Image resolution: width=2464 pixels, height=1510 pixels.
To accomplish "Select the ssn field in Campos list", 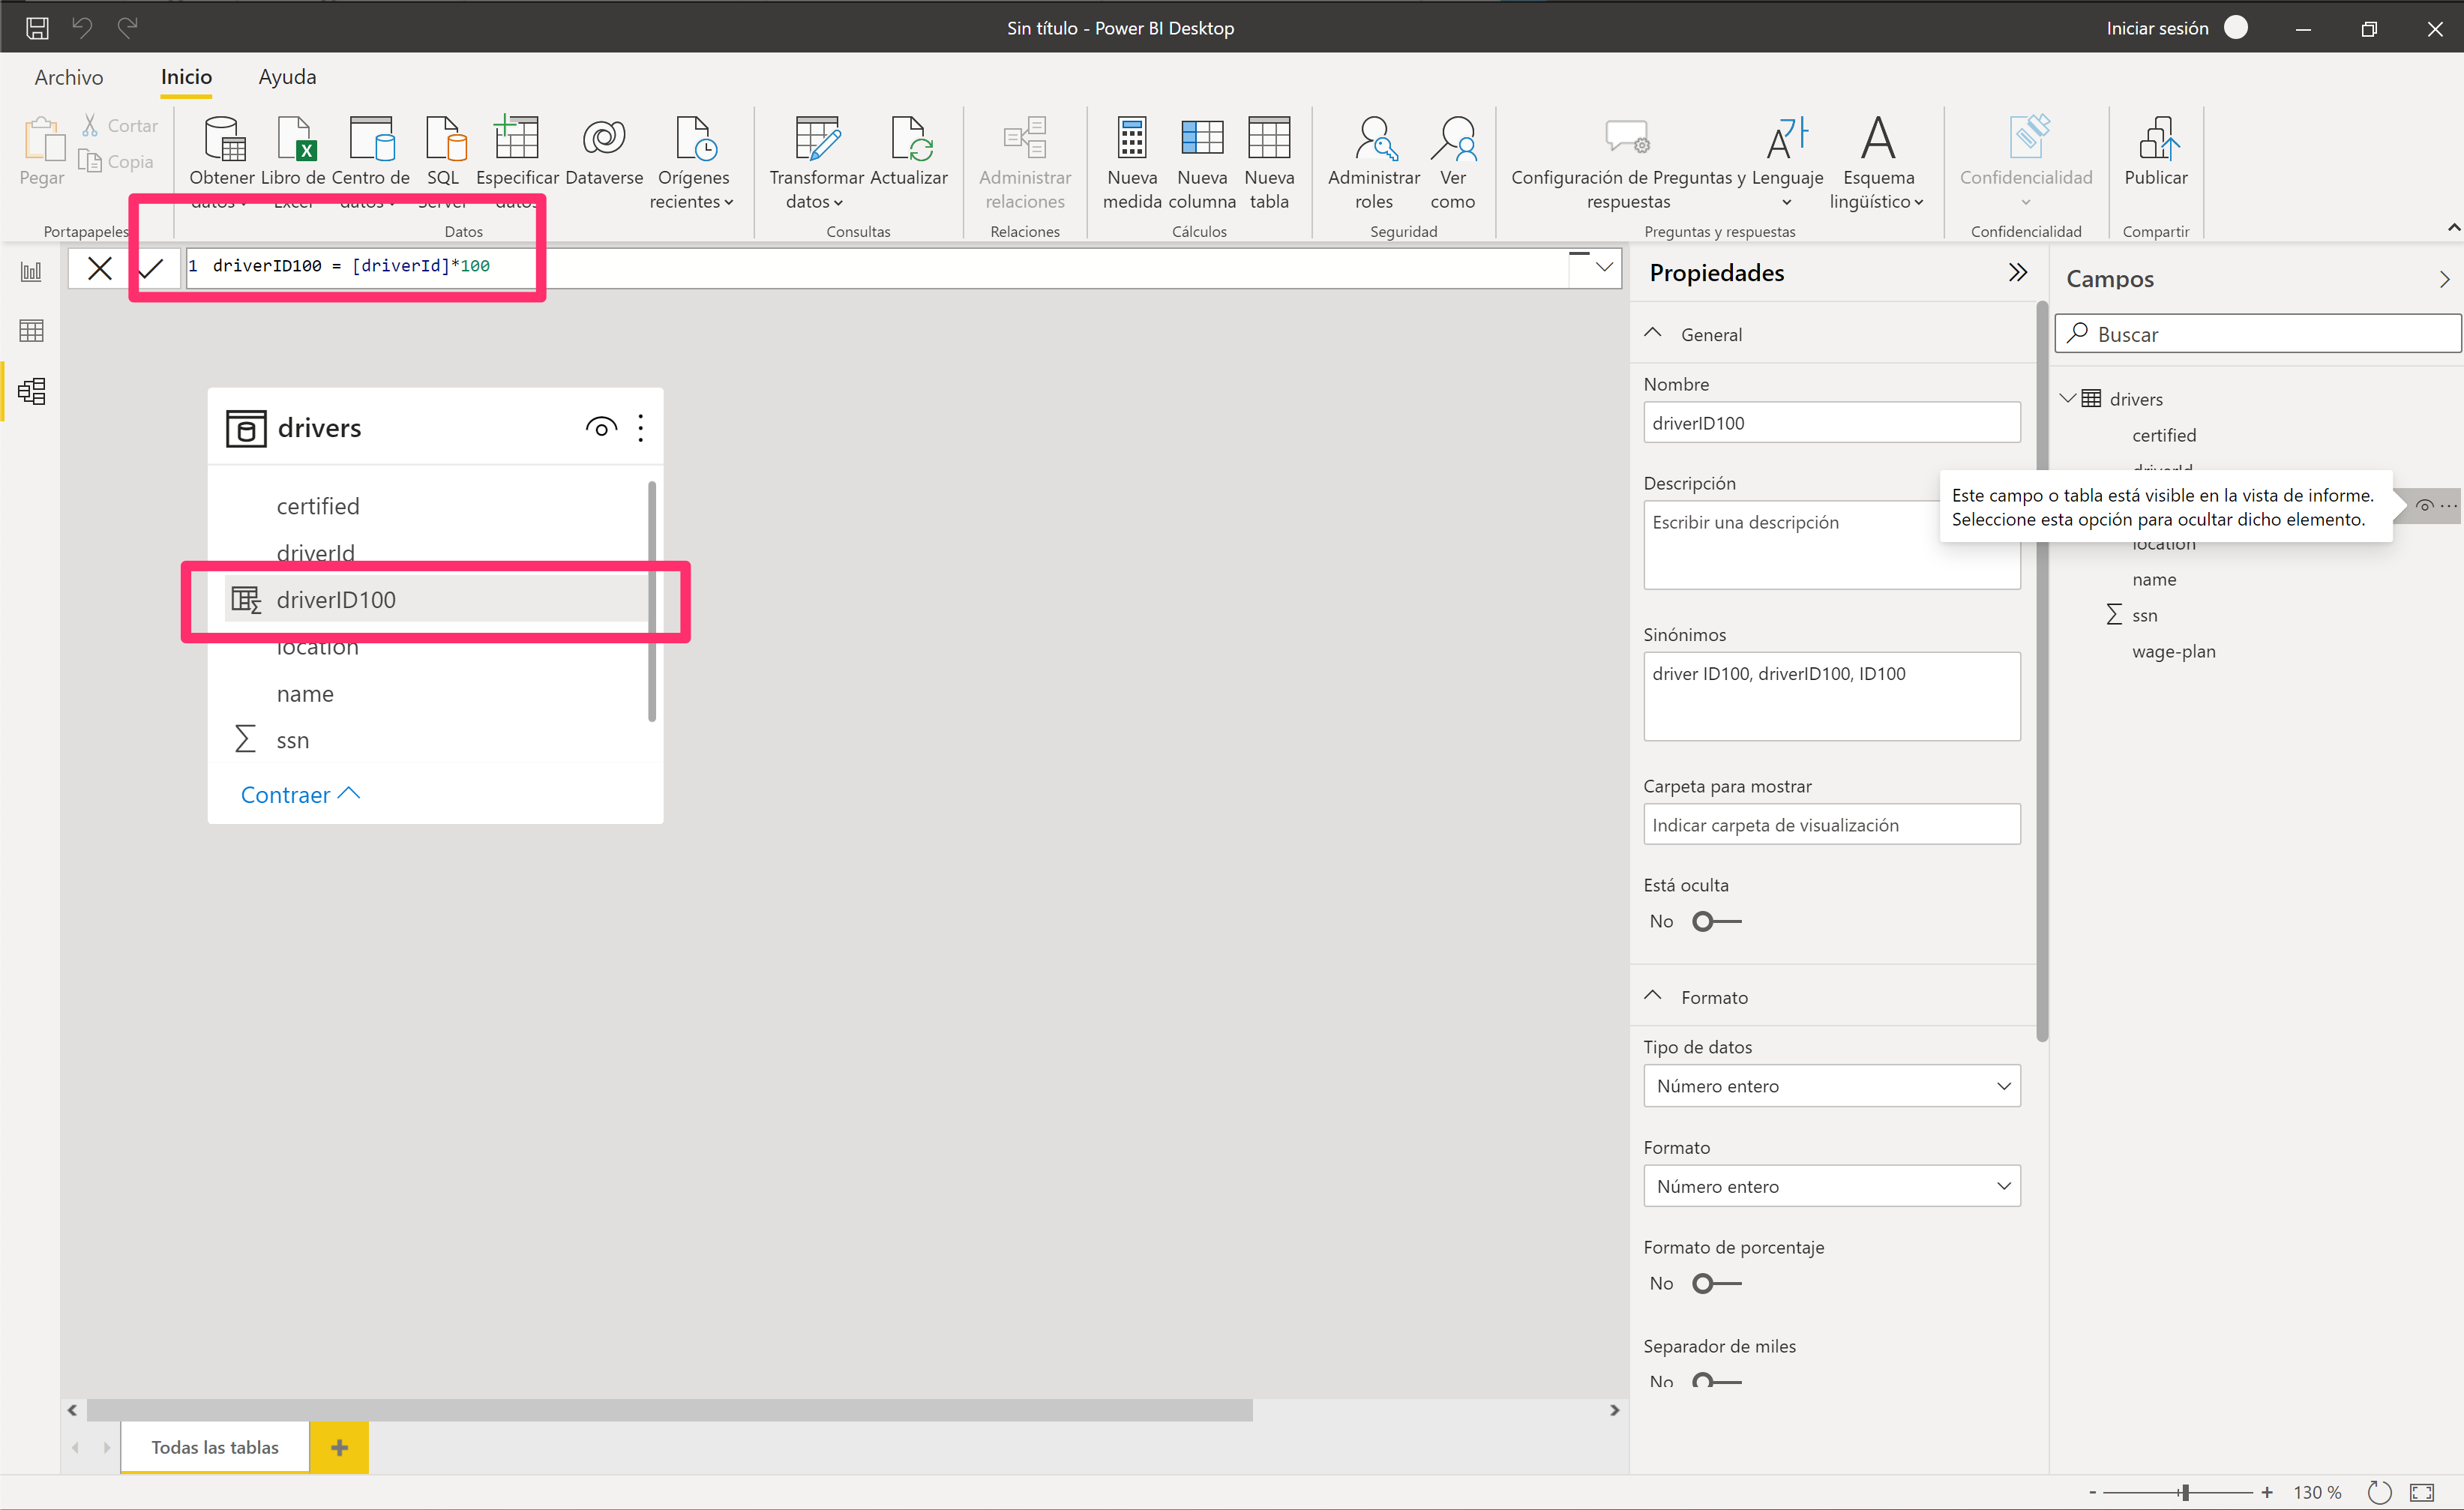I will [x=2144, y=615].
